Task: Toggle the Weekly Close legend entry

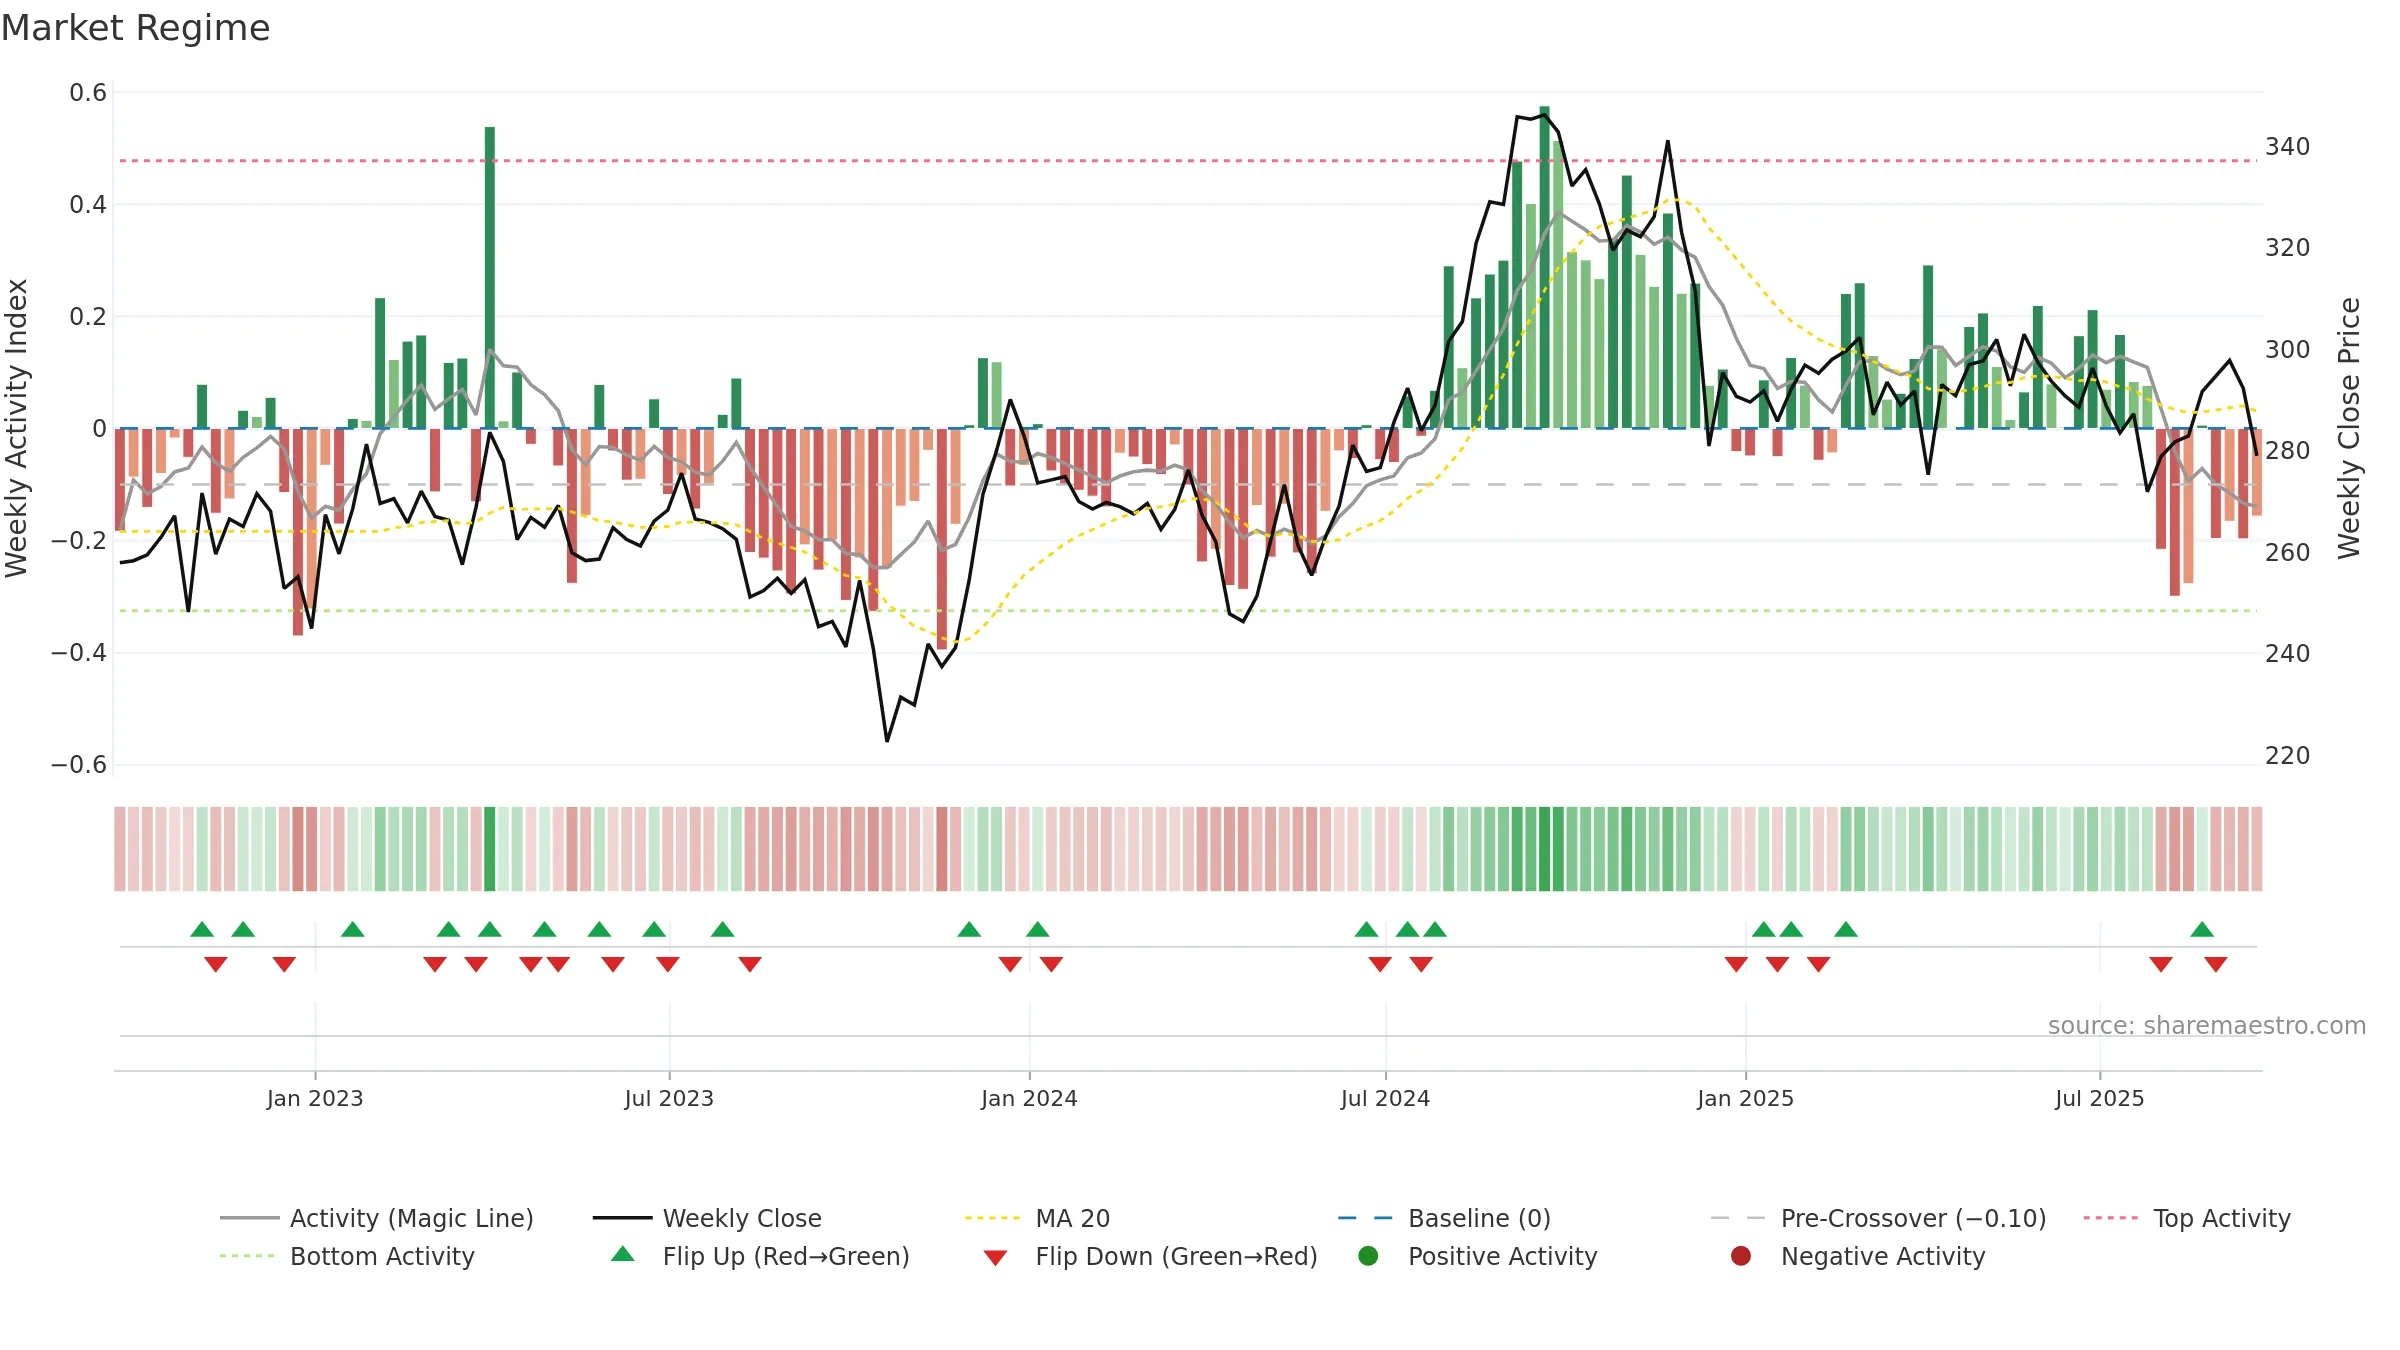Action: pyautogui.click(x=707, y=1218)
